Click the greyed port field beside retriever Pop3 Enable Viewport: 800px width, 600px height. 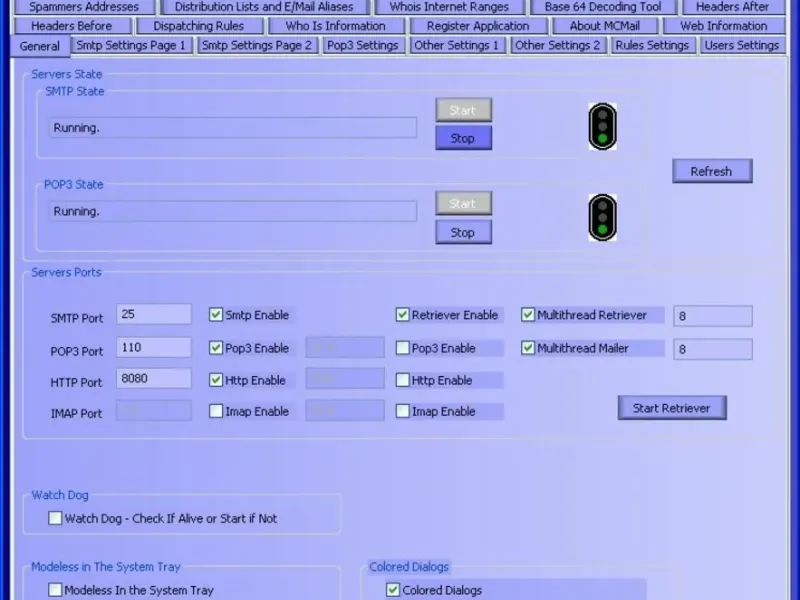coord(345,347)
